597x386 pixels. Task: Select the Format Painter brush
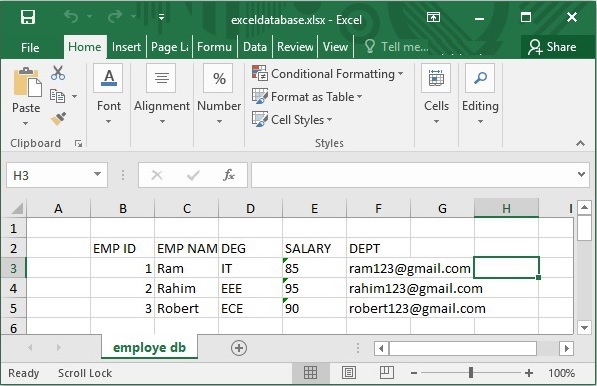[58, 119]
